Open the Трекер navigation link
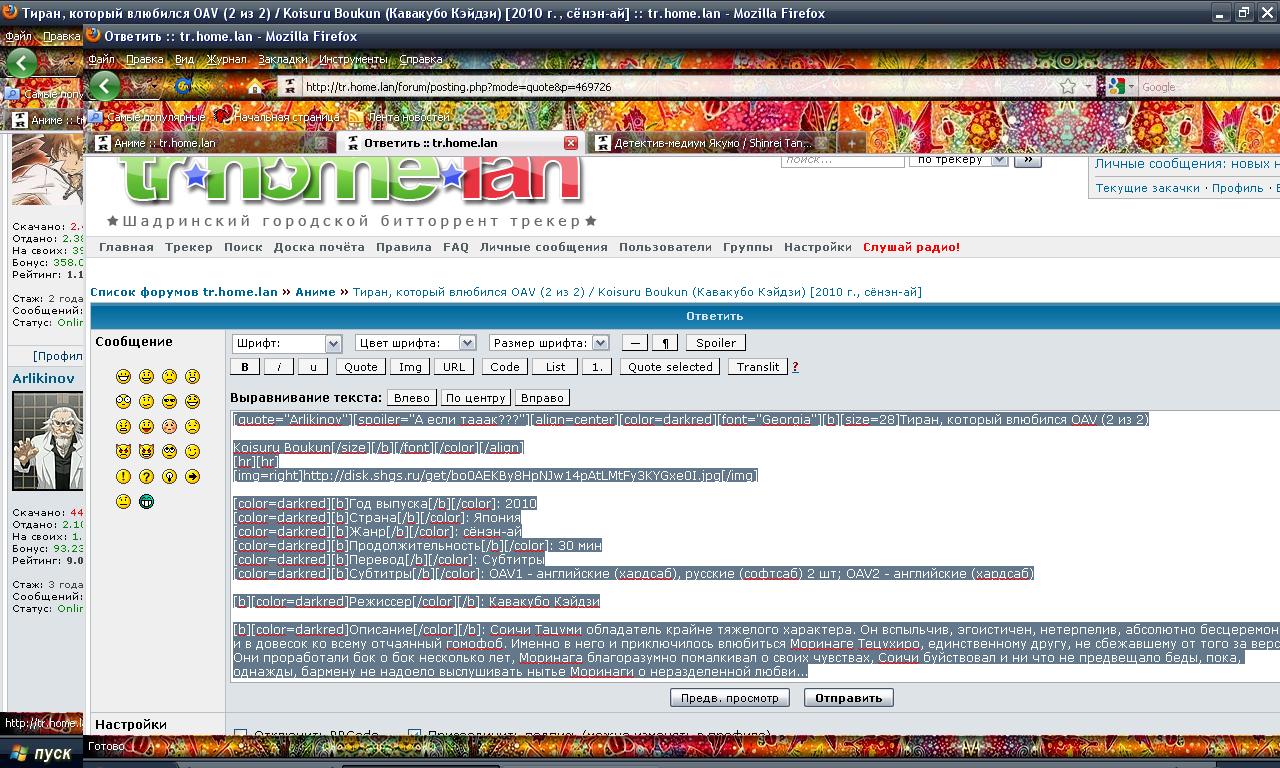The width and height of the screenshot is (1280, 768). click(189, 247)
